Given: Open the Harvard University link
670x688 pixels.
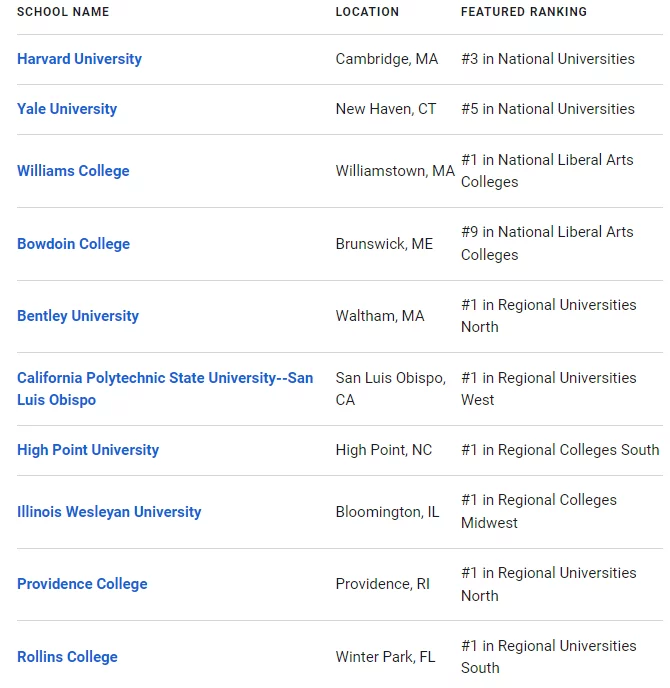Looking at the screenshot, I should click(79, 59).
